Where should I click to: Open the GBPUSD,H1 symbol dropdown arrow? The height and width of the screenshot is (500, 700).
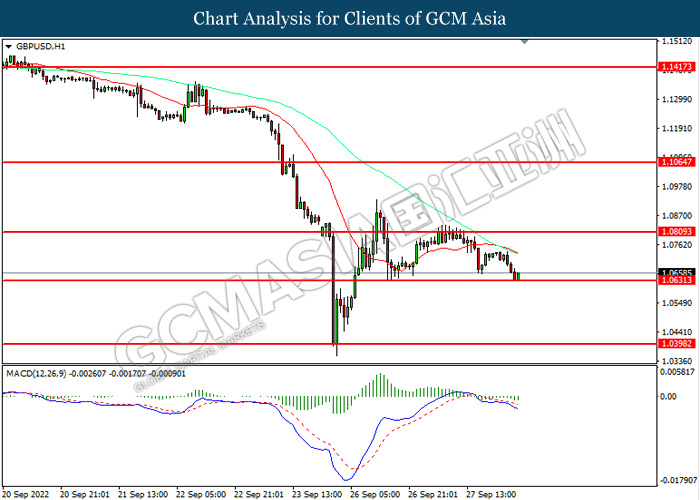(8, 46)
